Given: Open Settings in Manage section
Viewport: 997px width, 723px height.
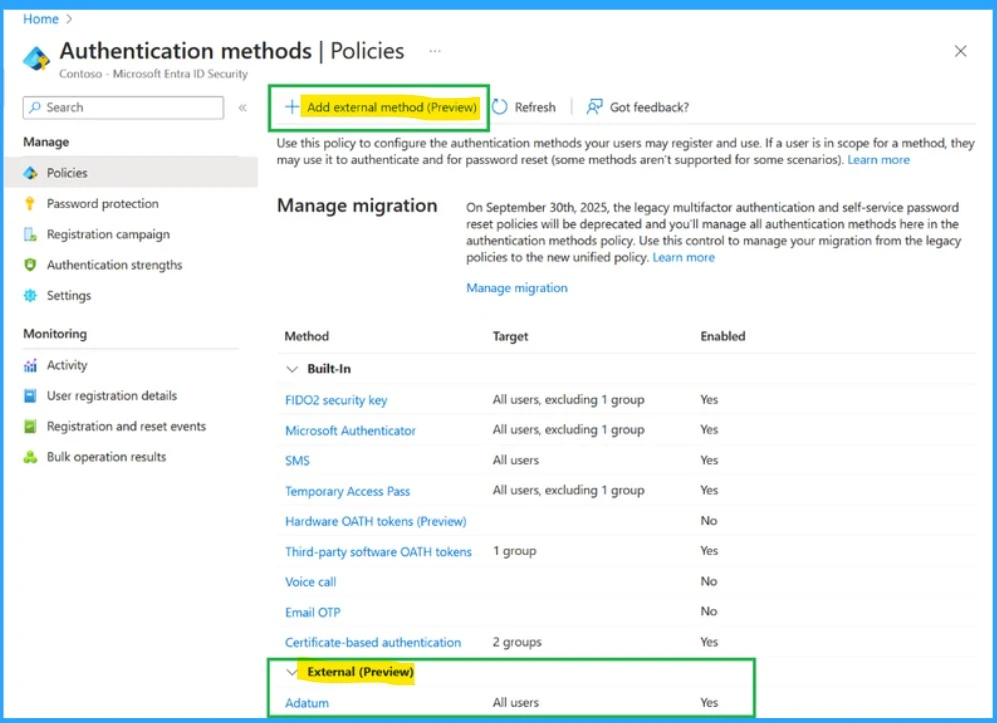Looking at the screenshot, I should pos(69,295).
